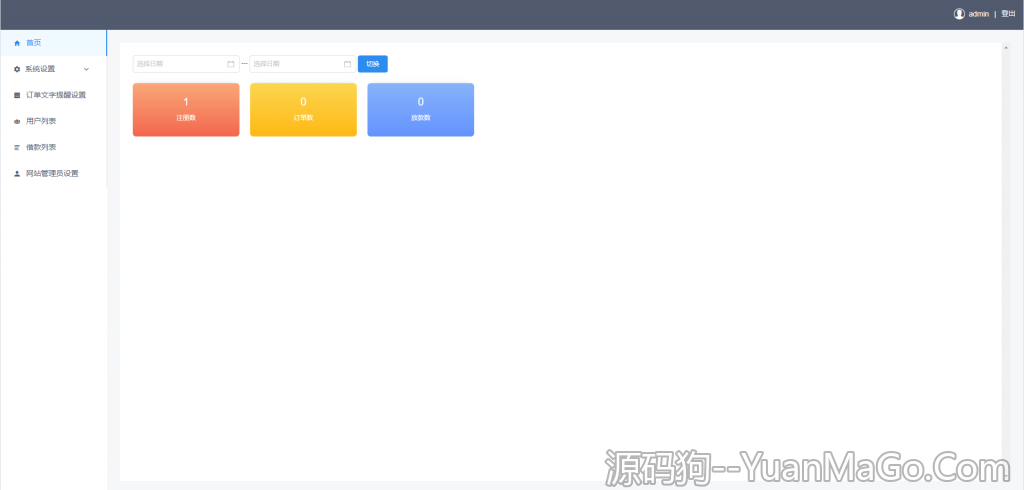
Task: Click the icon beside 用户列表
Action: pyautogui.click(x=17, y=122)
